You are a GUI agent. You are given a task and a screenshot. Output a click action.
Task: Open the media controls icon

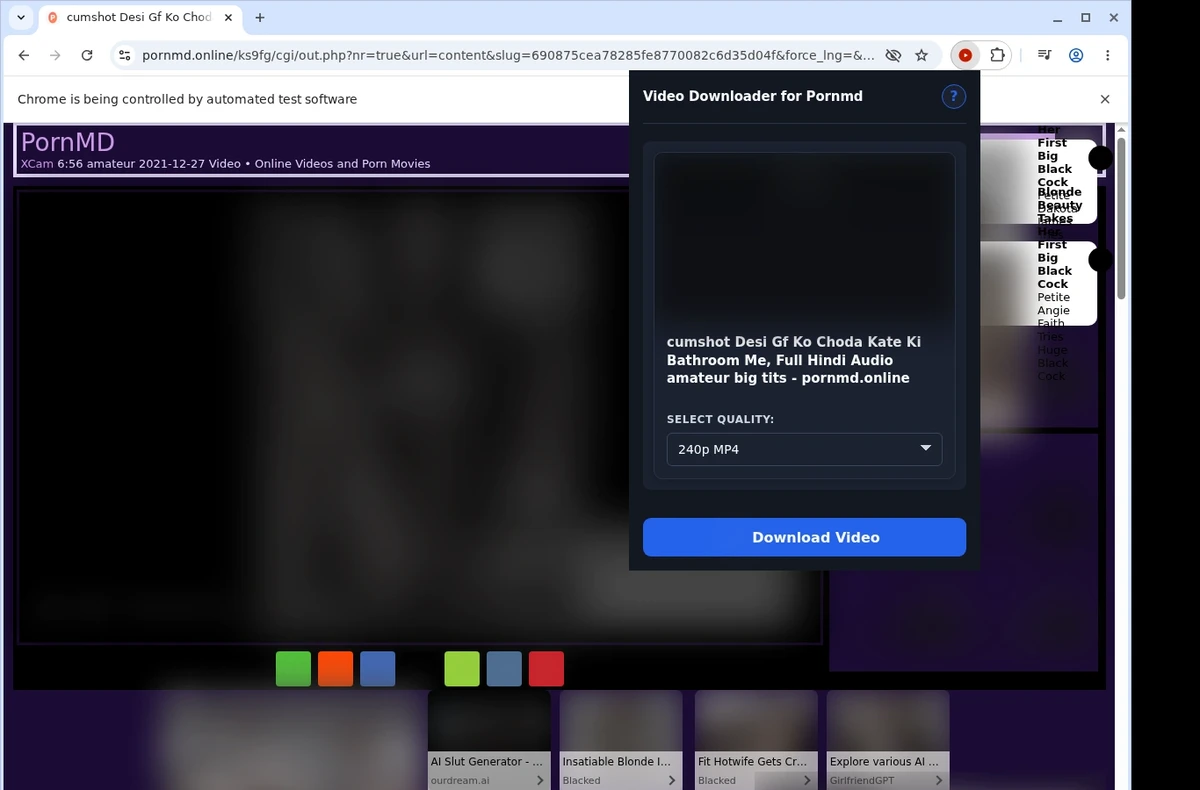[1044, 56]
